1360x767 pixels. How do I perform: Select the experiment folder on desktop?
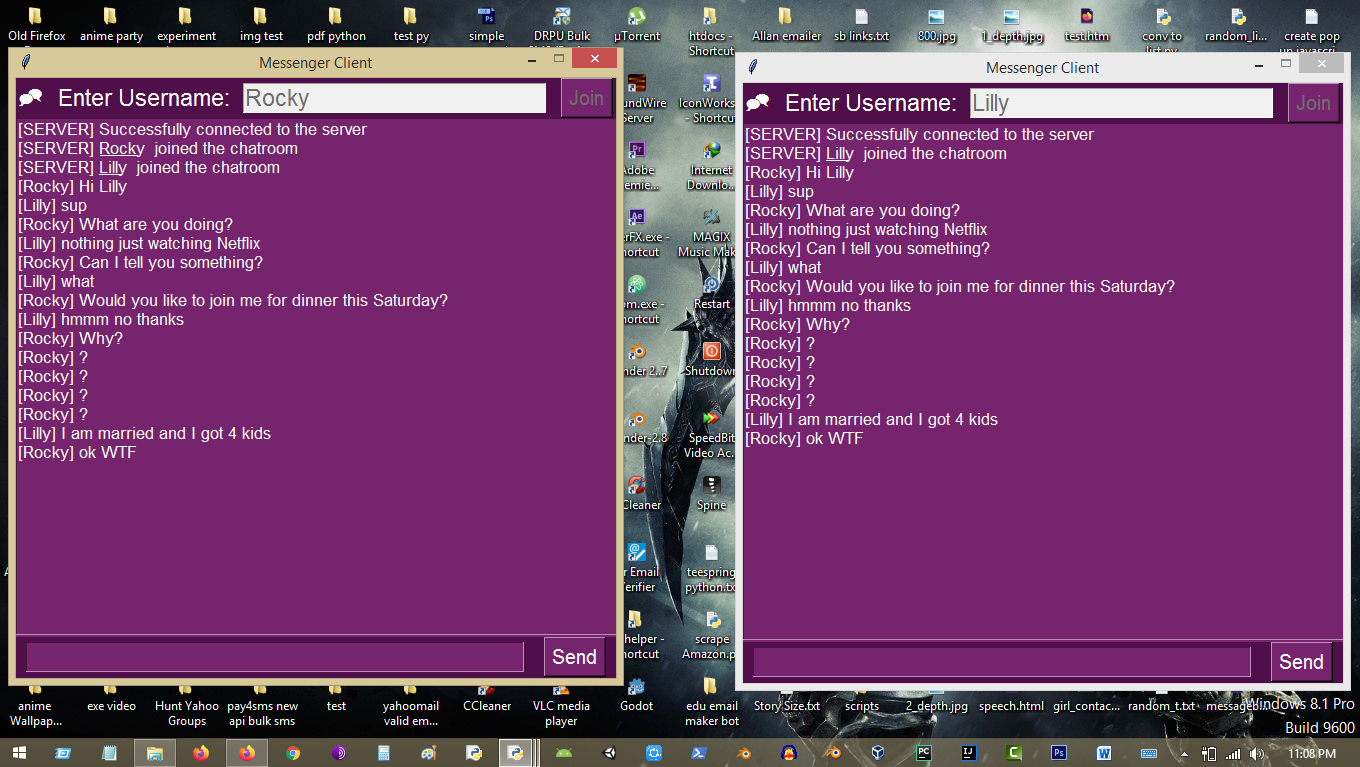[186, 25]
